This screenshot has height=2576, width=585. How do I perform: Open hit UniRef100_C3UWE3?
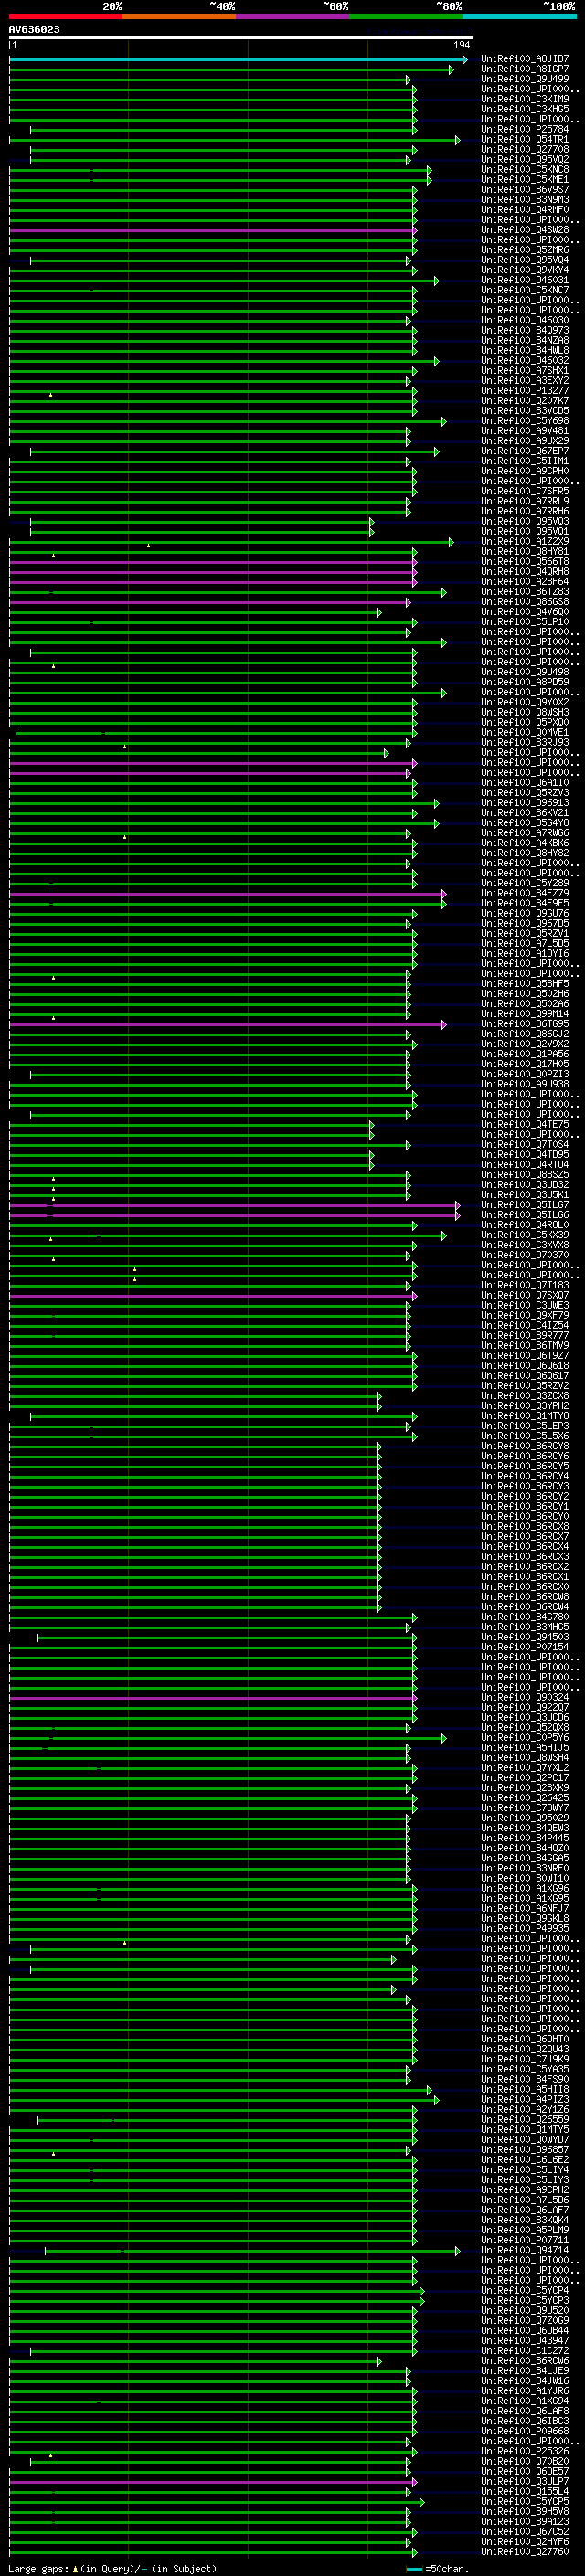coord(525,1306)
